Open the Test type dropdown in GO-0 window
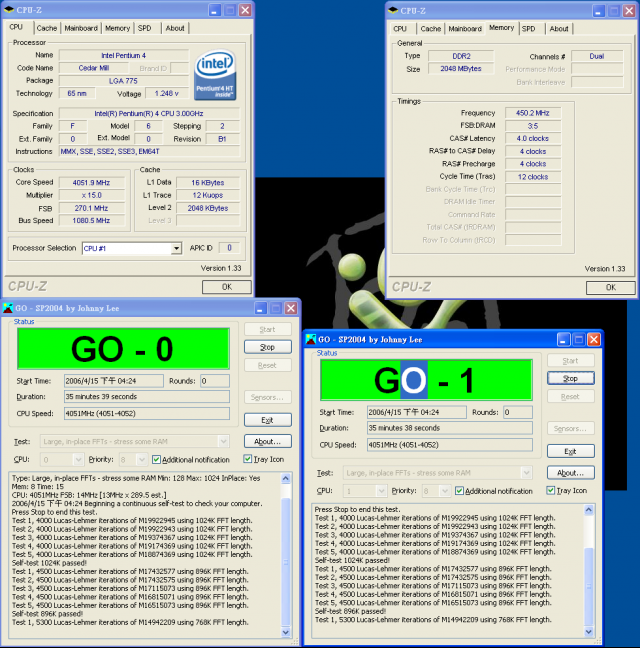 224,441
